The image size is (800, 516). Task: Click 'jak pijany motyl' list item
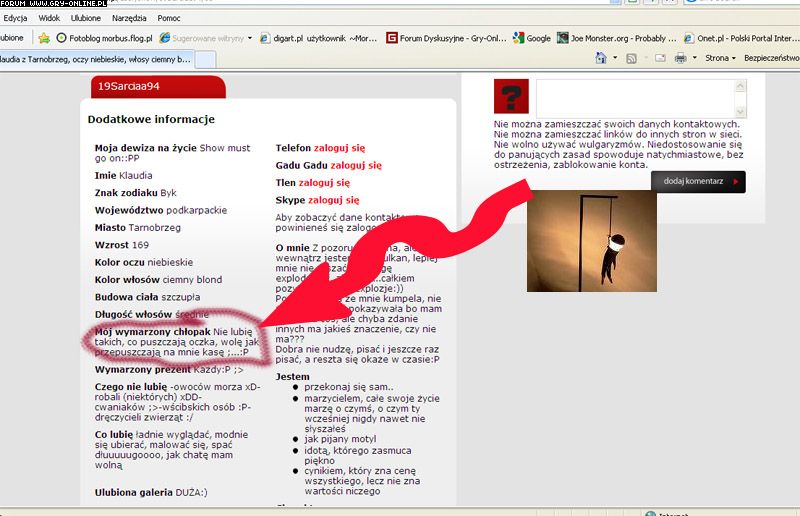pos(340,439)
